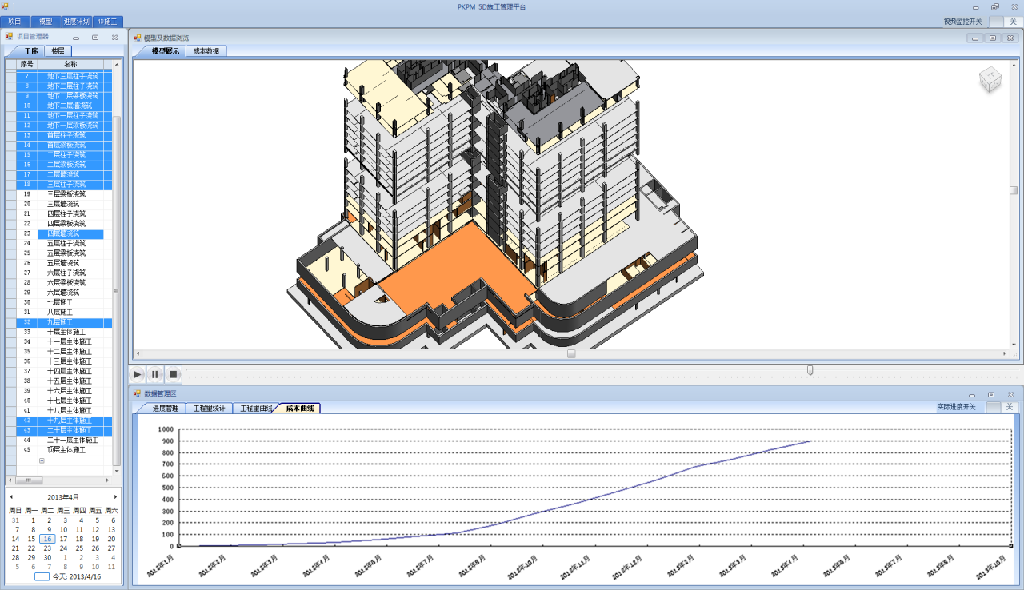Click the 序号 column header
The width and height of the screenshot is (1024, 590).
[x=27, y=64]
